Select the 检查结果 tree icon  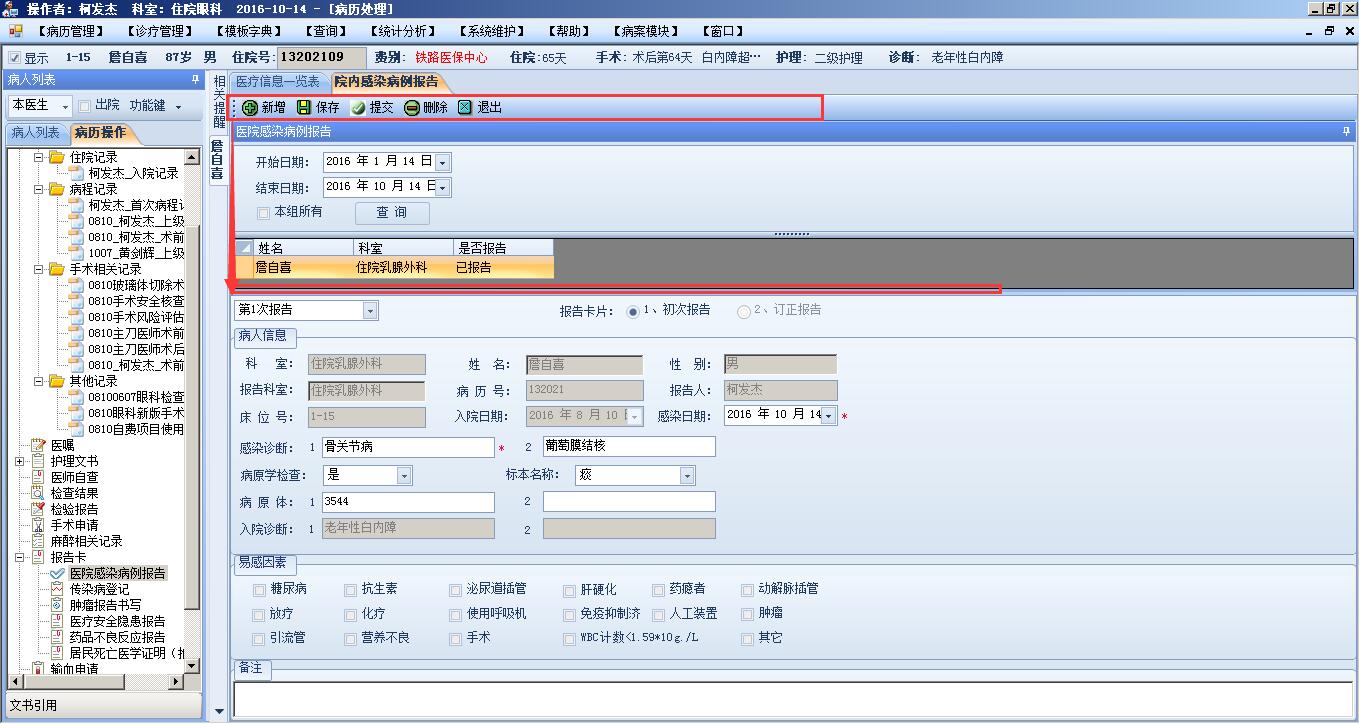(39, 493)
